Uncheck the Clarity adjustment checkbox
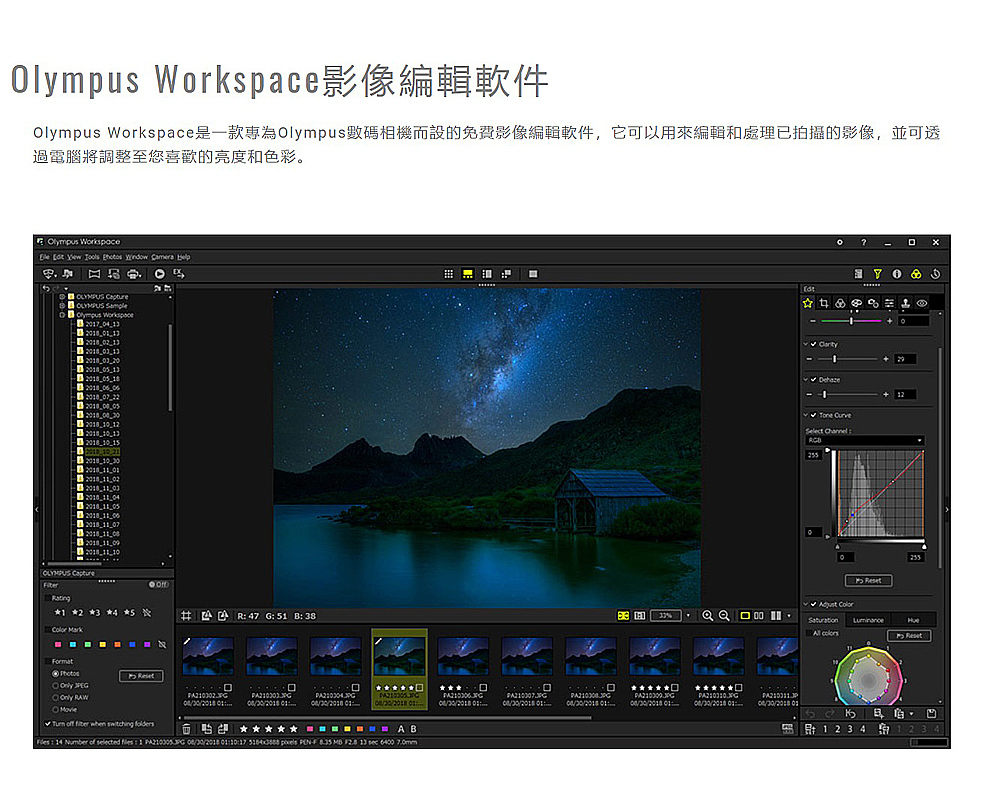The width and height of the screenshot is (990, 800). 814,344
